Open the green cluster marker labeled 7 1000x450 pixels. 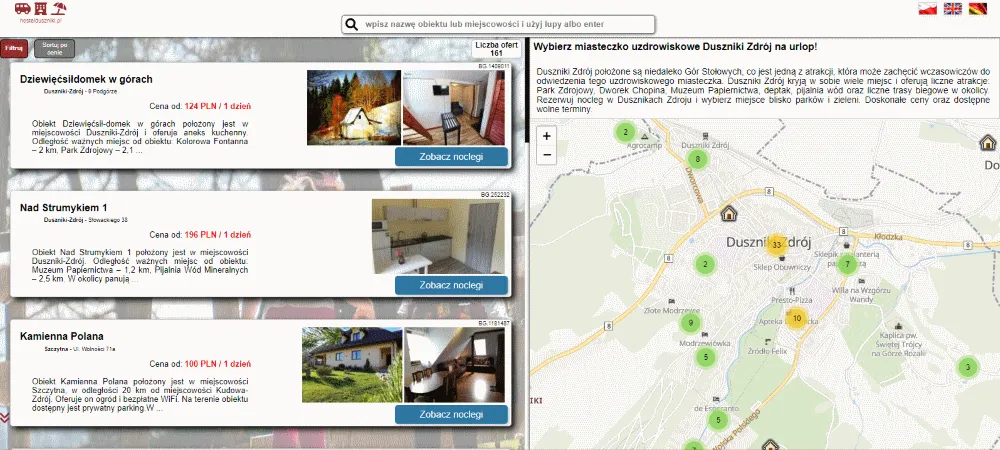[847, 264]
